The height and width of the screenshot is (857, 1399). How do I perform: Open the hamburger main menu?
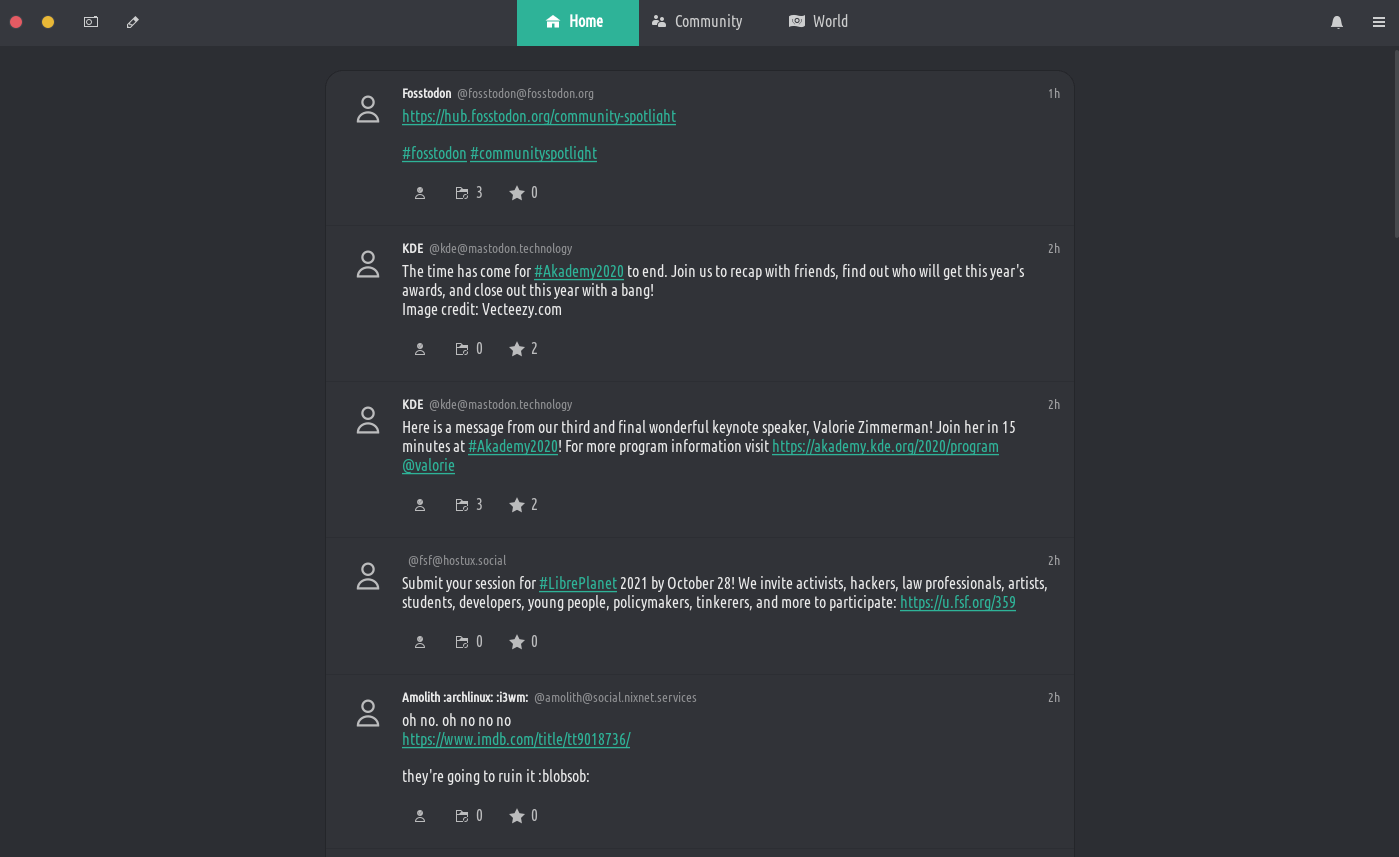(1379, 22)
